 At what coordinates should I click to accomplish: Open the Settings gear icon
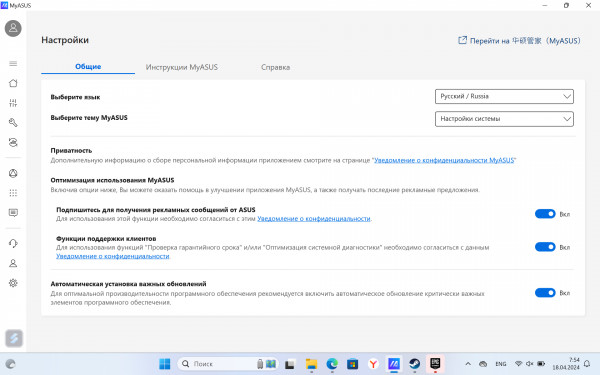tap(13, 283)
